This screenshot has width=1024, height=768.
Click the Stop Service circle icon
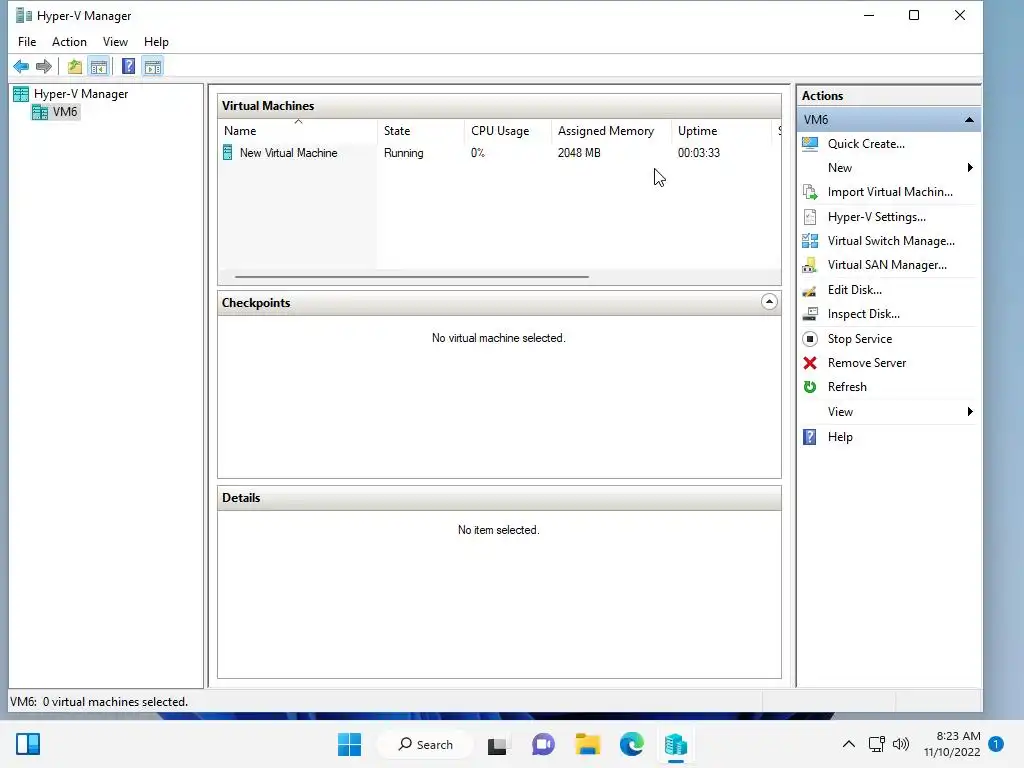(x=810, y=339)
